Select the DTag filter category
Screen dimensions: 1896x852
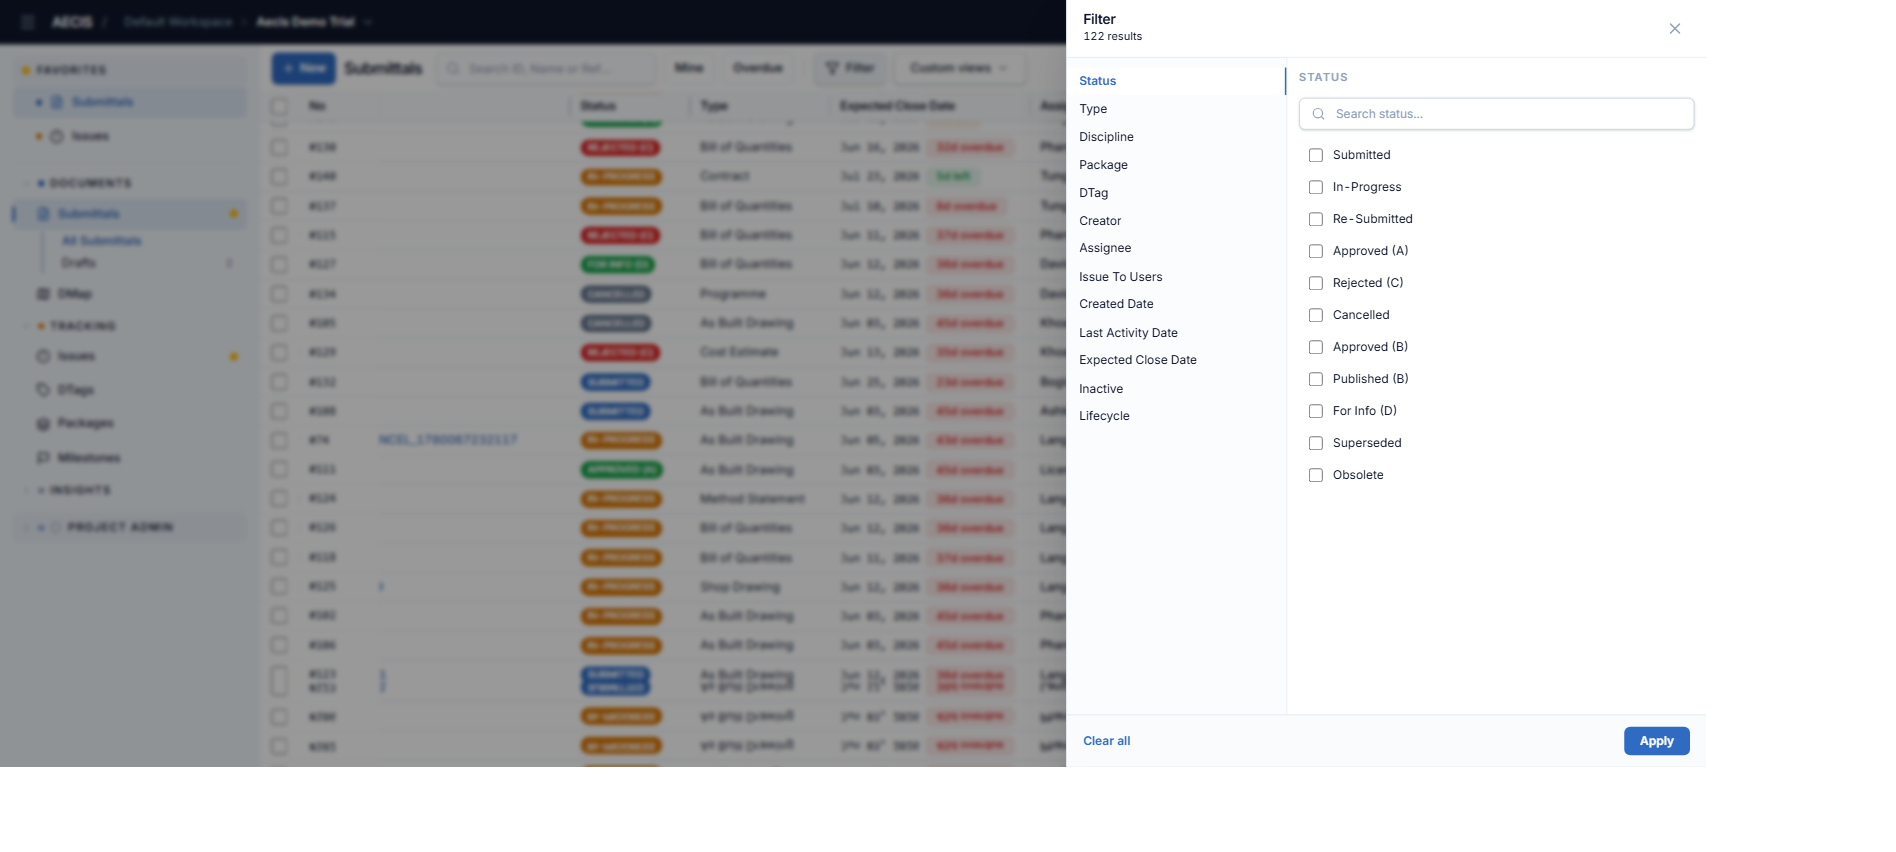(x=1176, y=193)
